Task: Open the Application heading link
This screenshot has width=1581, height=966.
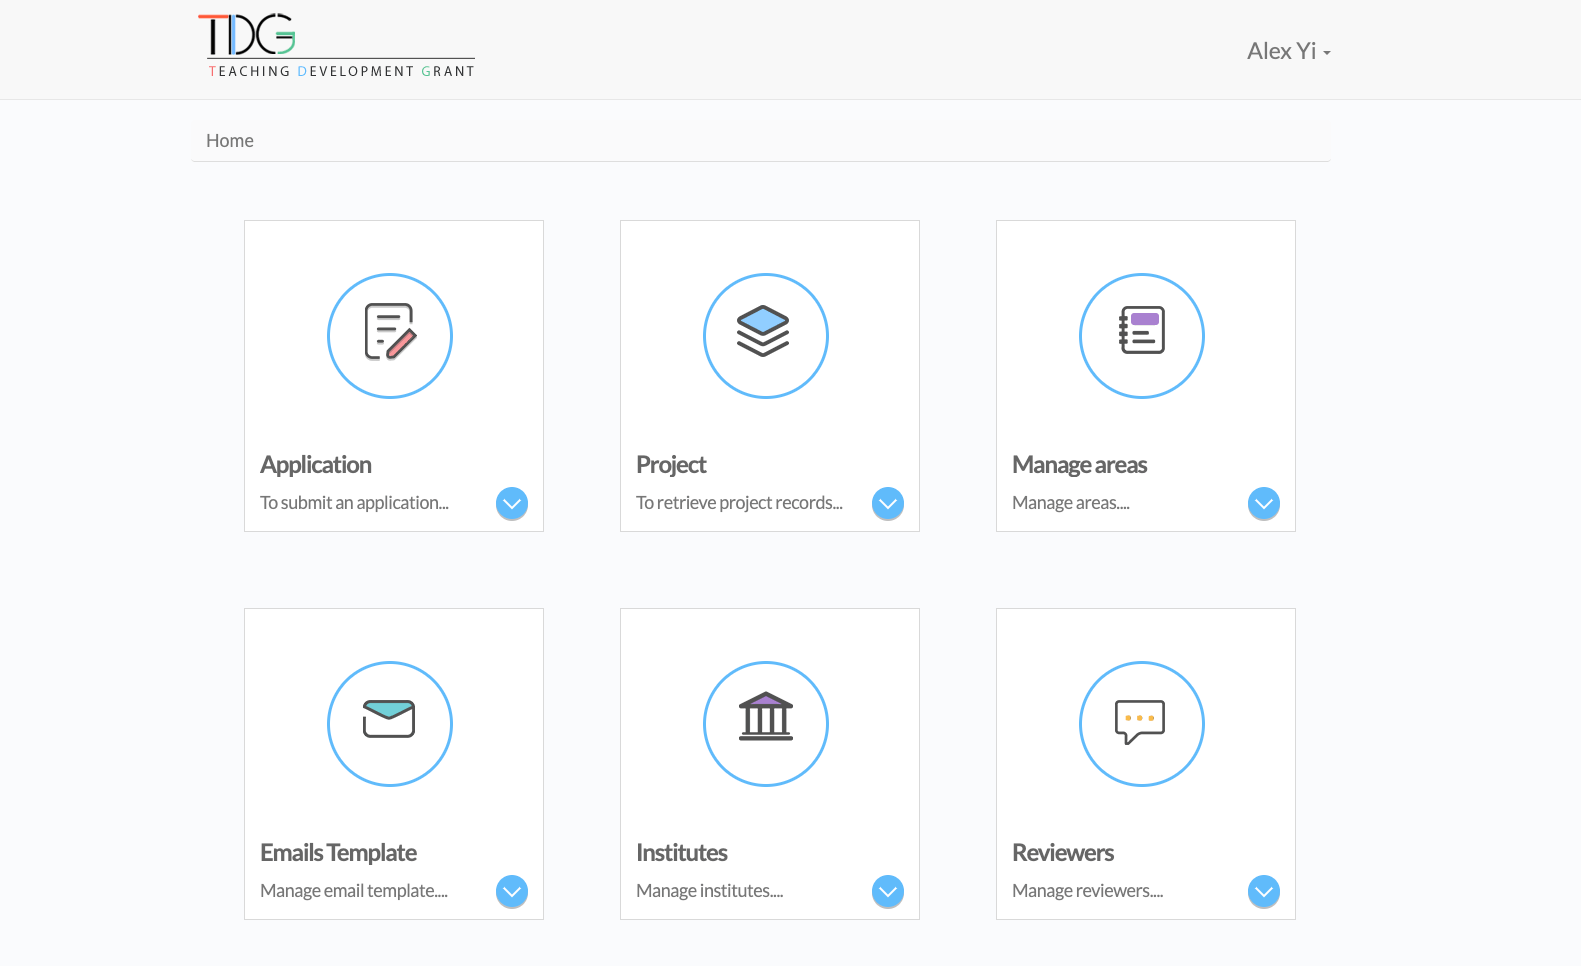Action: pyautogui.click(x=316, y=465)
